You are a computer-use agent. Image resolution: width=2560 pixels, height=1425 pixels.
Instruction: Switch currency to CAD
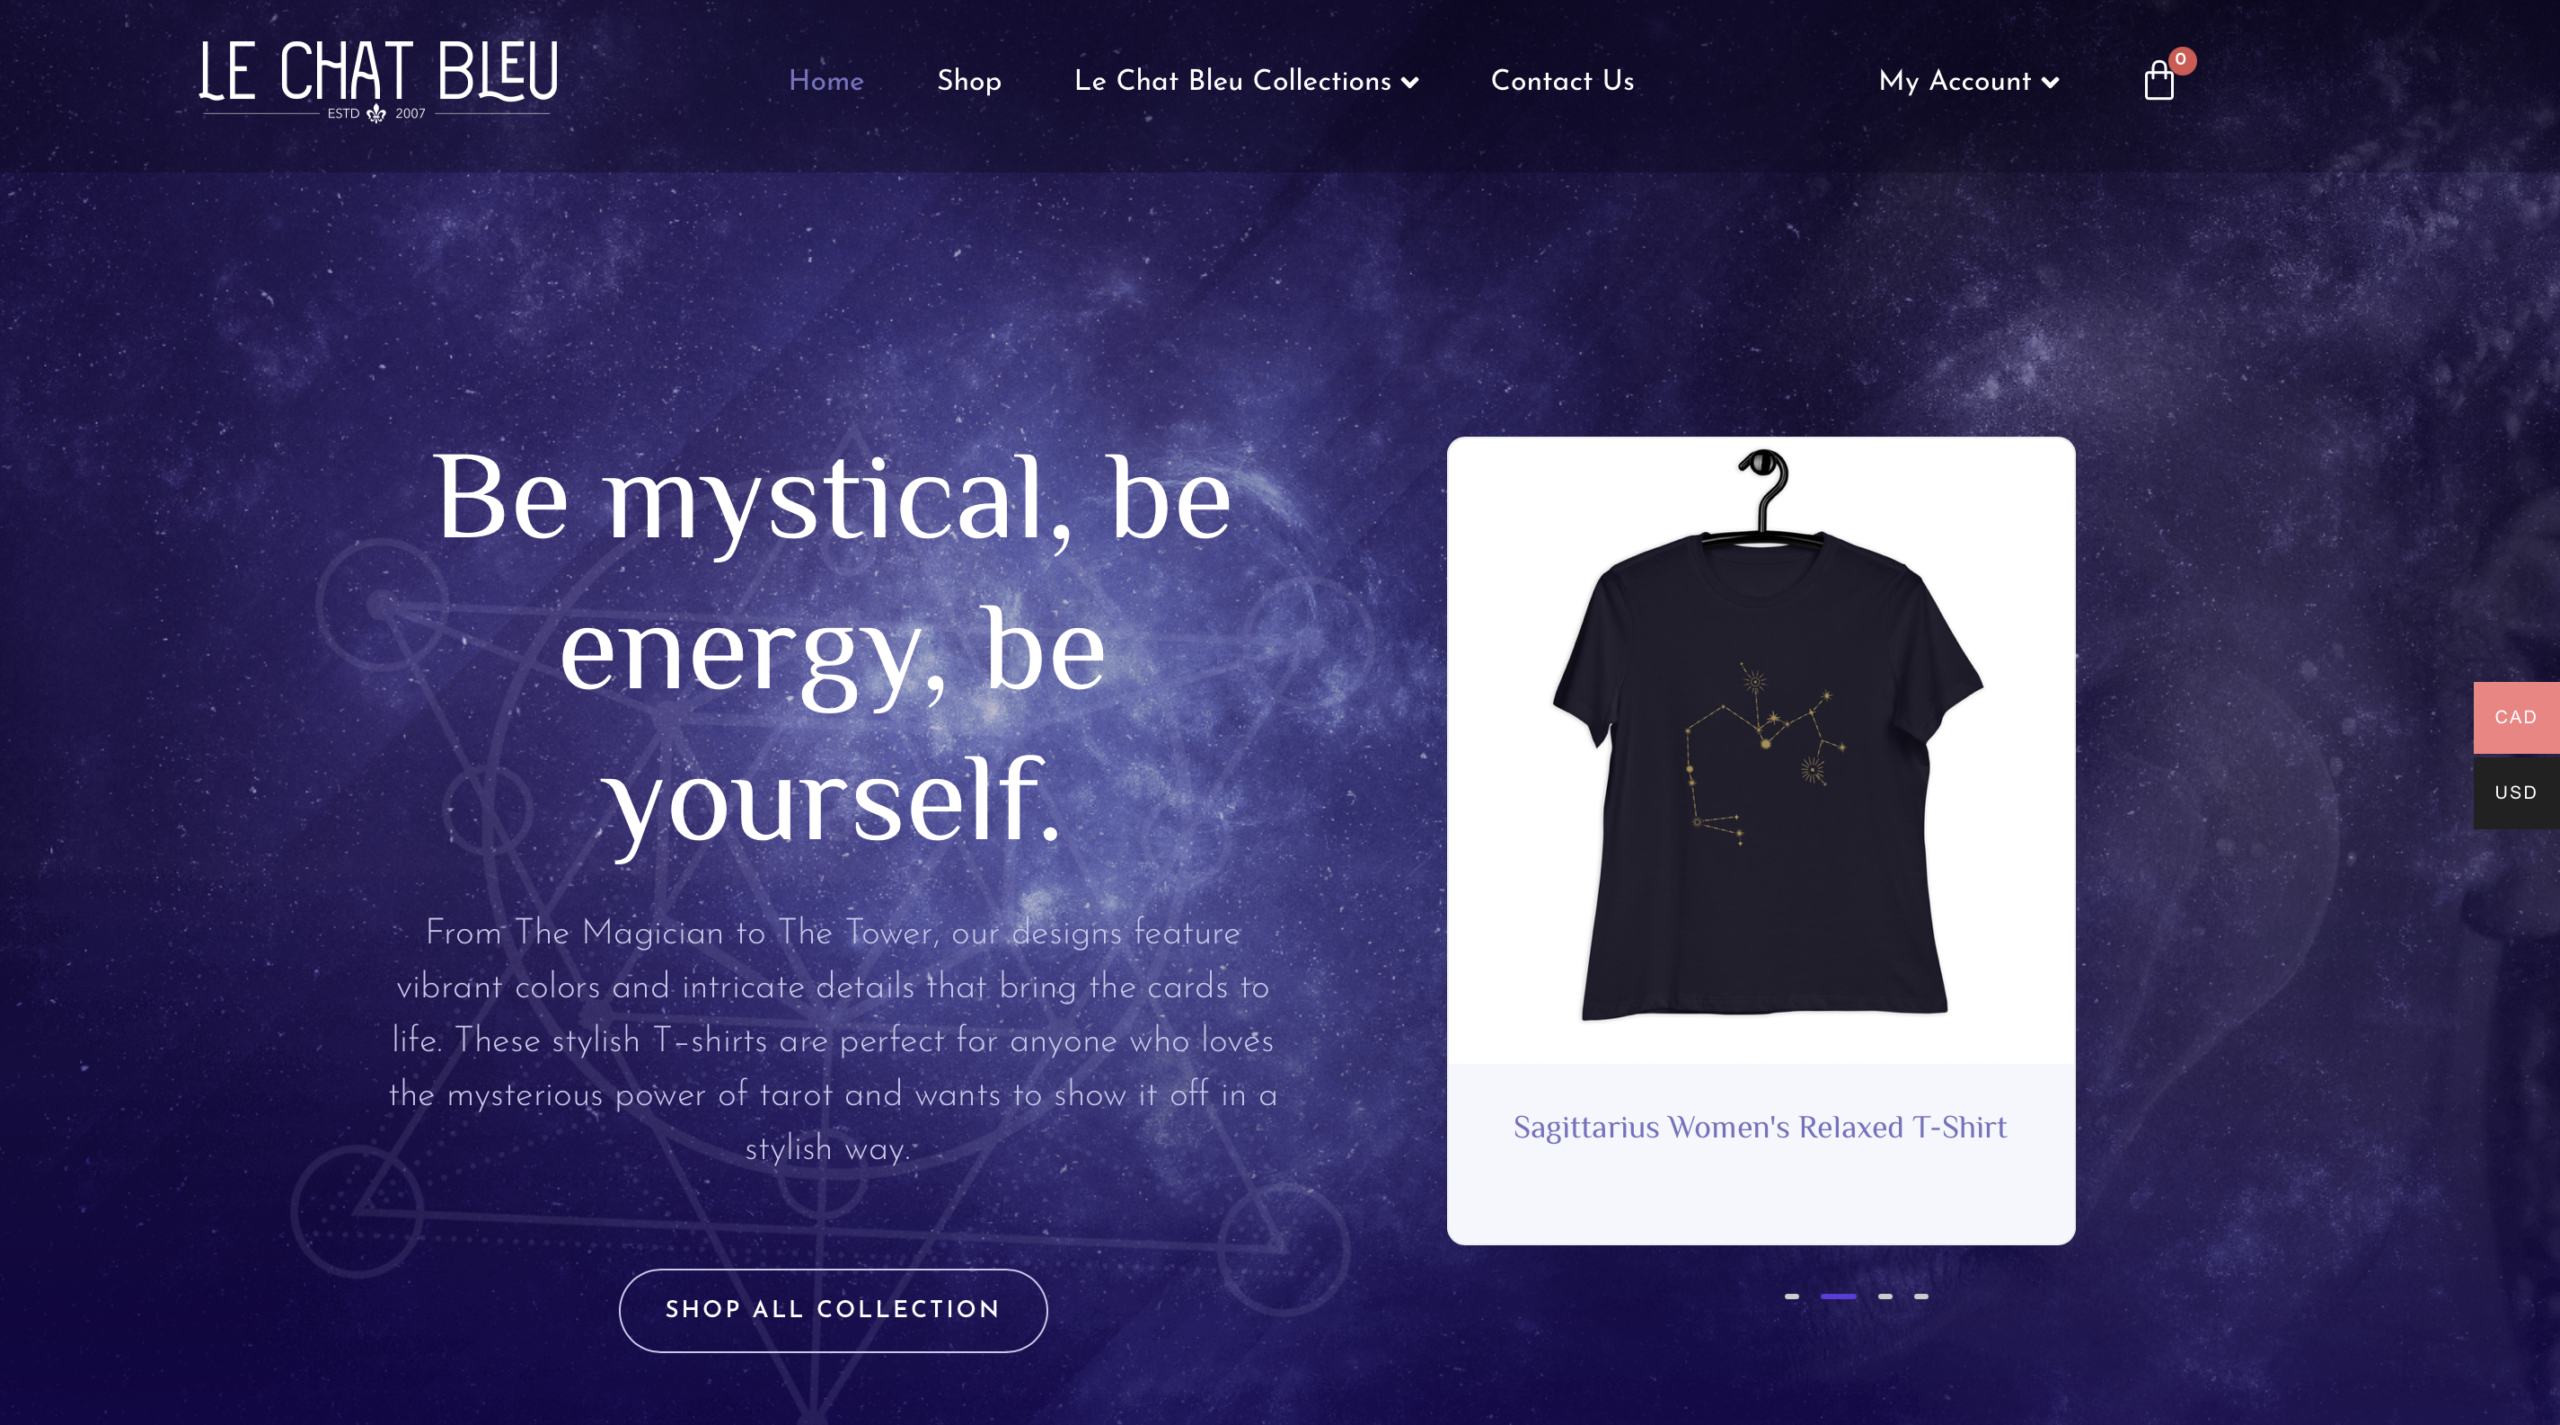(x=2515, y=717)
